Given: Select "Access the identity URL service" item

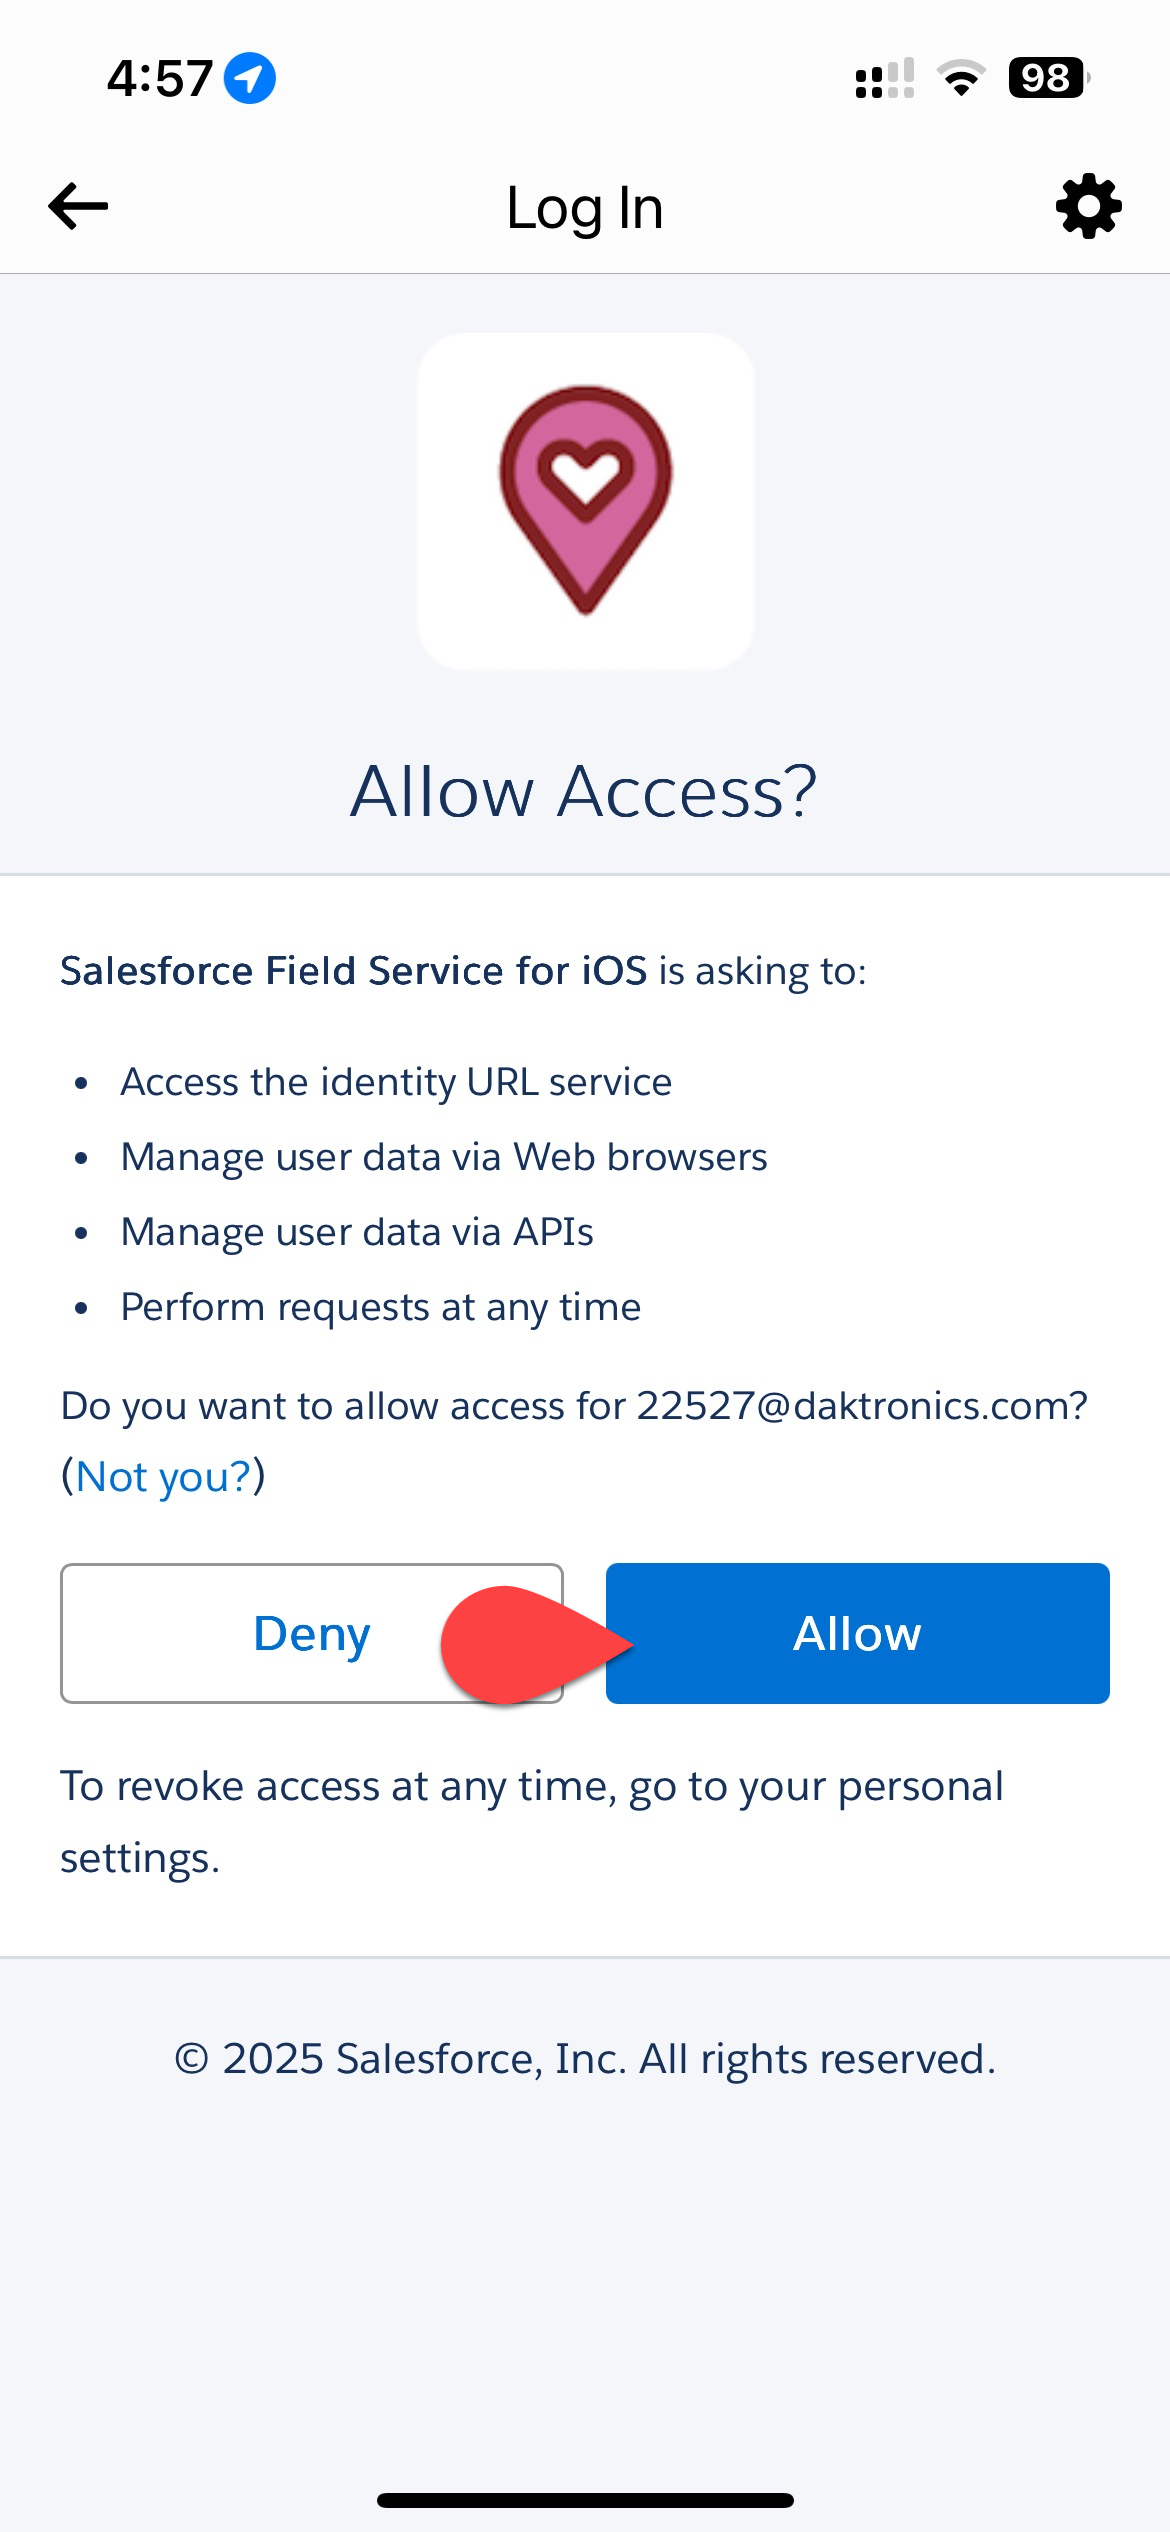Looking at the screenshot, I should tap(396, 1082).
